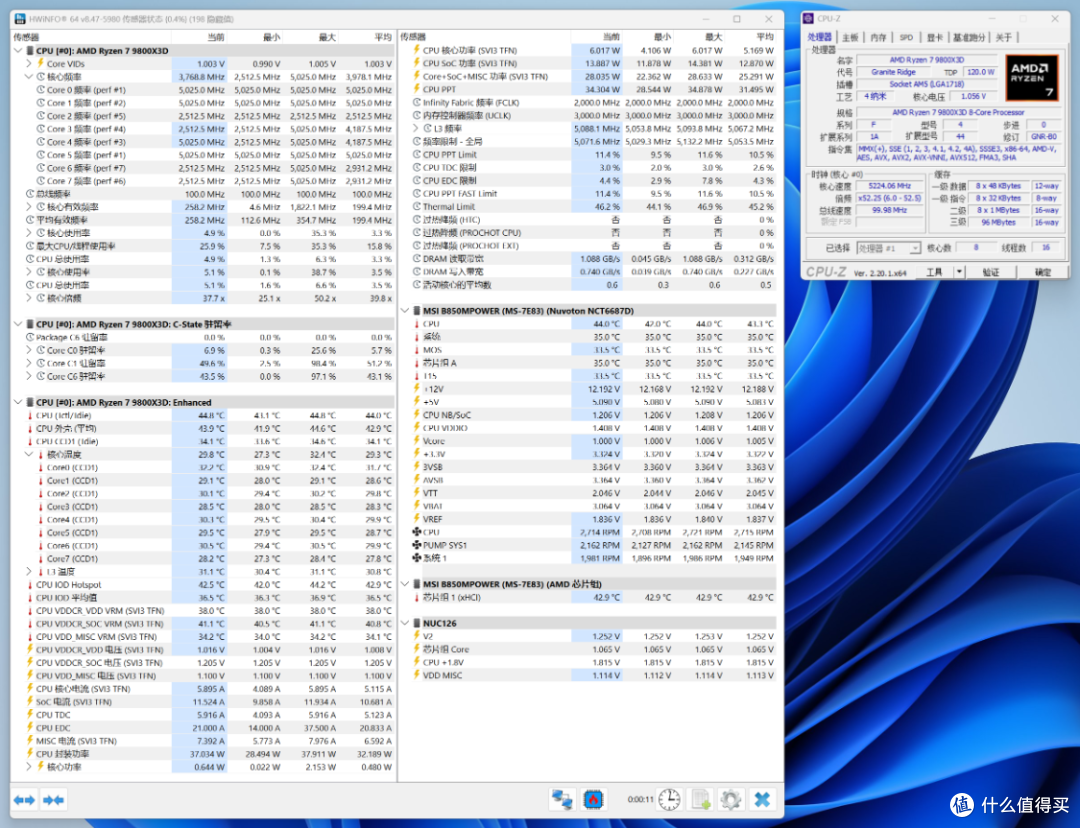This screenshot has height=828, width=1080.
Task: Collapse the 核心频率 tree row
Action: (x=29, y=76)
